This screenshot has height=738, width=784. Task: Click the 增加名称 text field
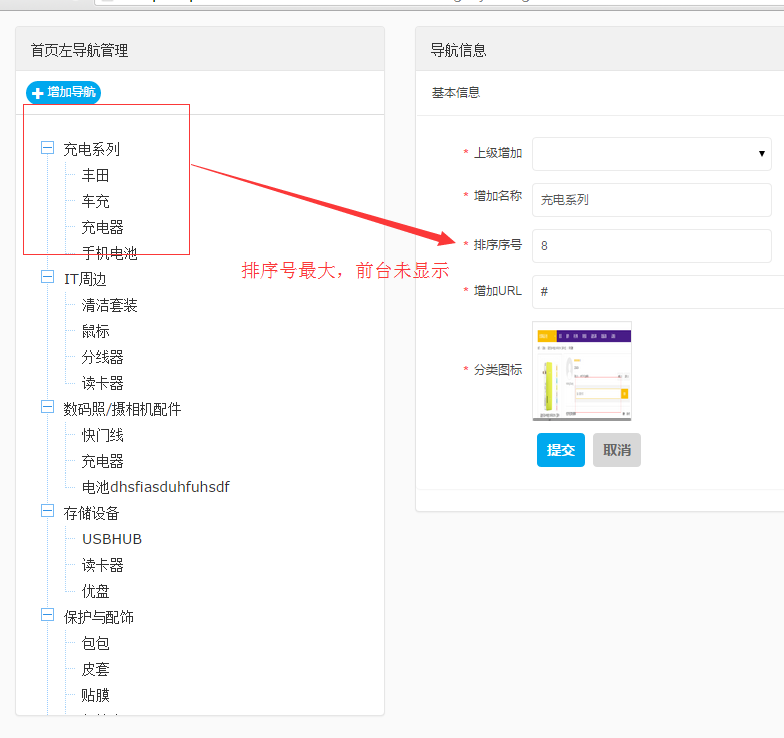tap(651, 200)
